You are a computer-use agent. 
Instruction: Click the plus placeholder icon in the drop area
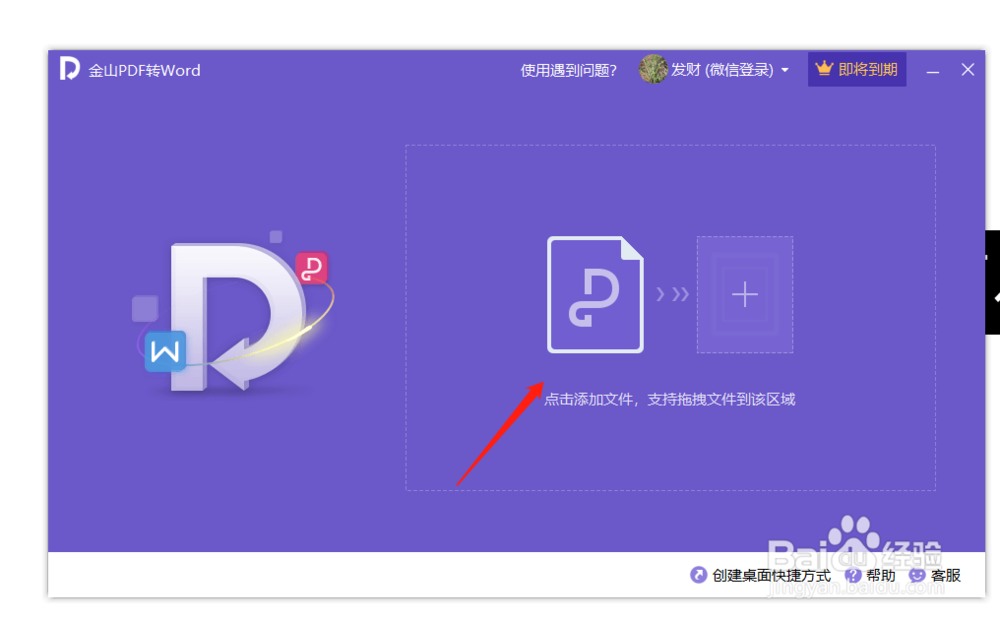click(x=744, y=294)
